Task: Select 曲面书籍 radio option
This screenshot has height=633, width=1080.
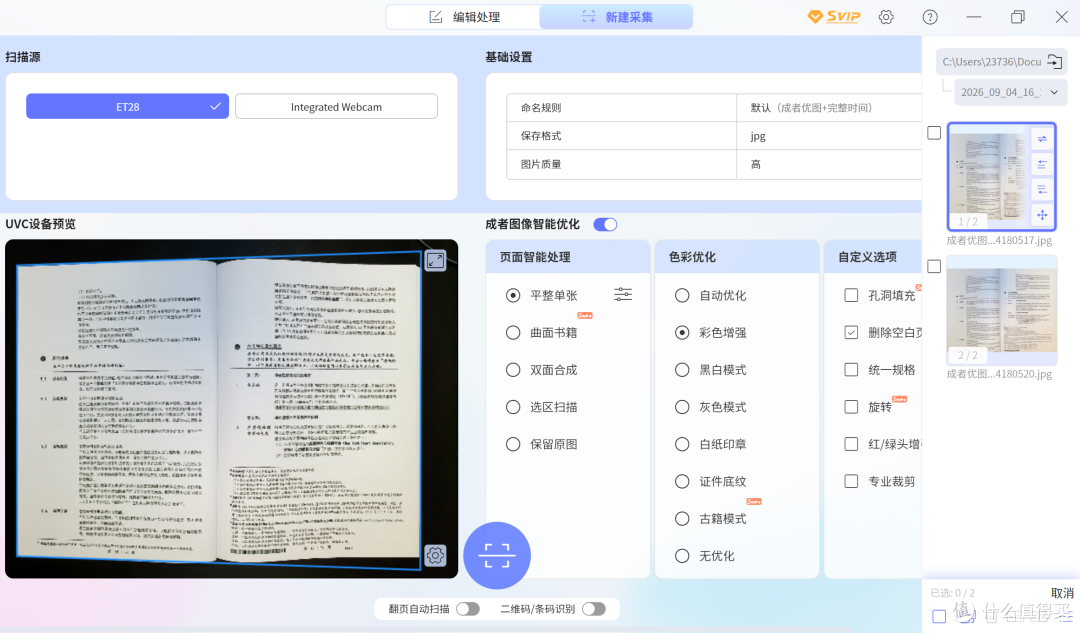Action: click(x=513, y=333)
